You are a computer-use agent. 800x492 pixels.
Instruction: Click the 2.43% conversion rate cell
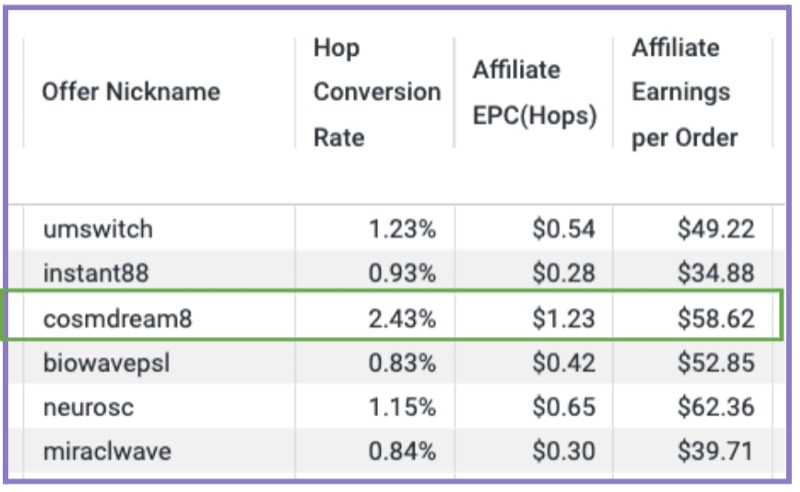coord(402,318)
